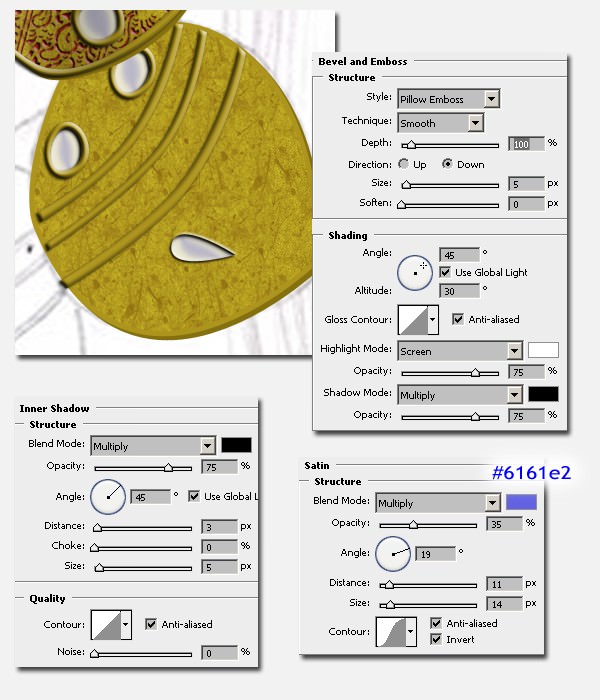Click the Bevel Depth slider
The image size is (600, 700).
450,145
